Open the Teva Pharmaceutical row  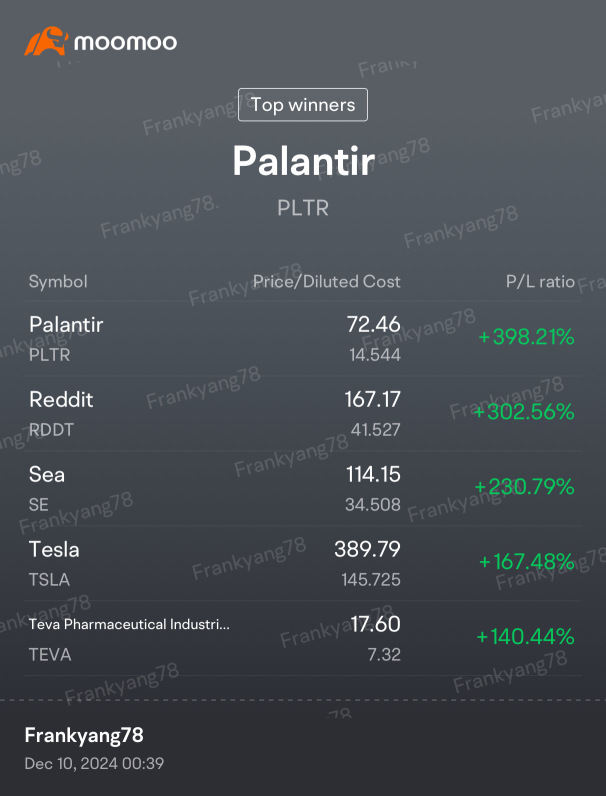click(x=303, y=639)
